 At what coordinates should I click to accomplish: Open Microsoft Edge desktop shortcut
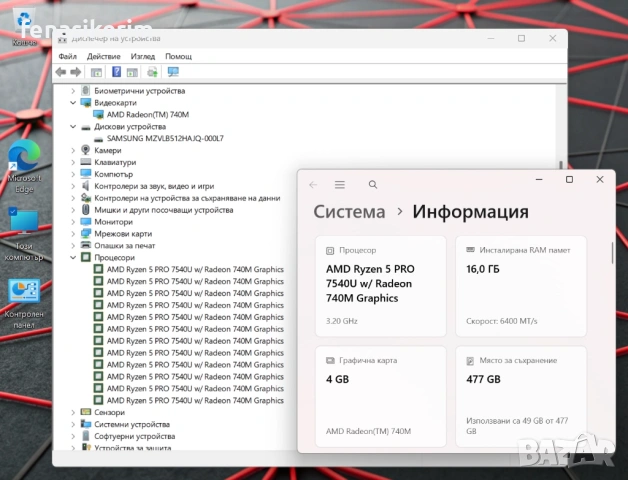pyautogui.click(x=24, y=167)
